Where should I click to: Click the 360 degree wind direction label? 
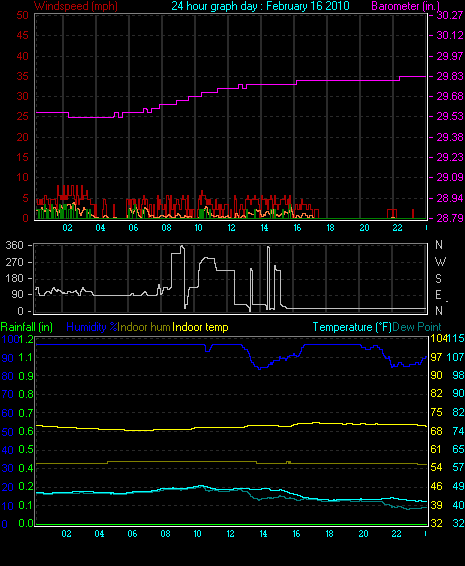(x=14, y=245)
